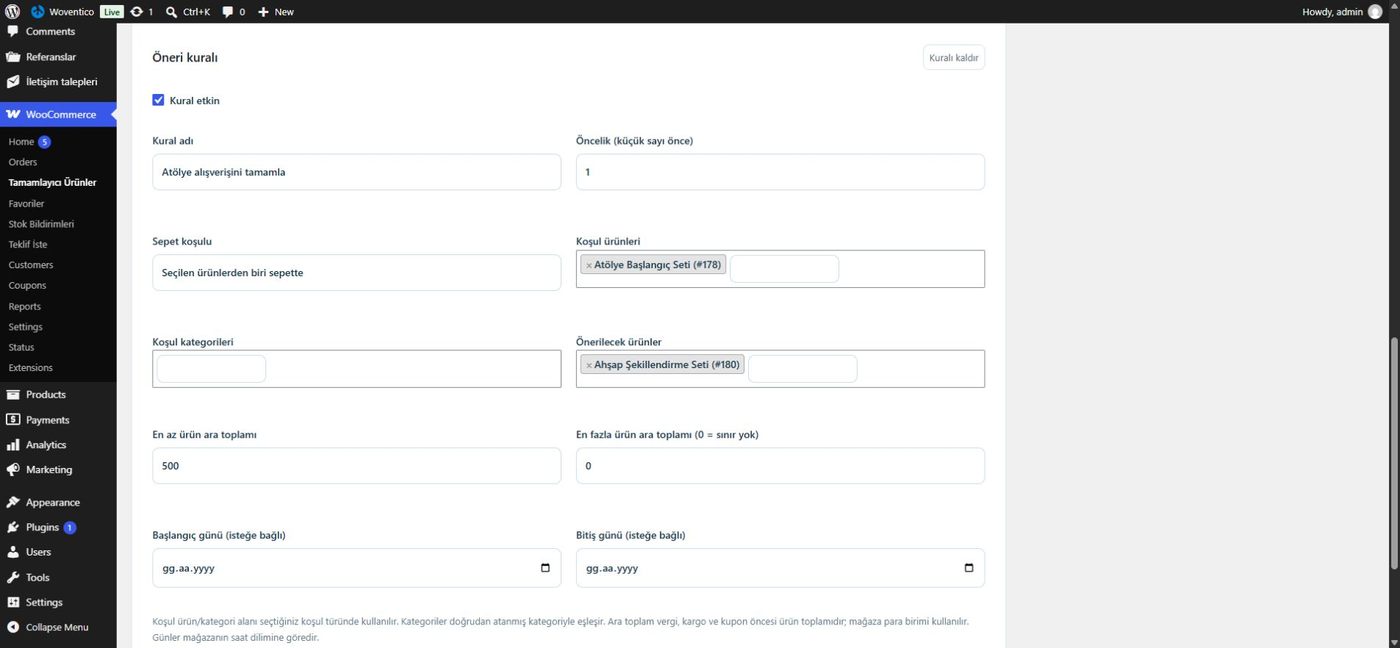1400x648 pixels.
Task: Click the Plugins plug icon
Action: point(13,527)
